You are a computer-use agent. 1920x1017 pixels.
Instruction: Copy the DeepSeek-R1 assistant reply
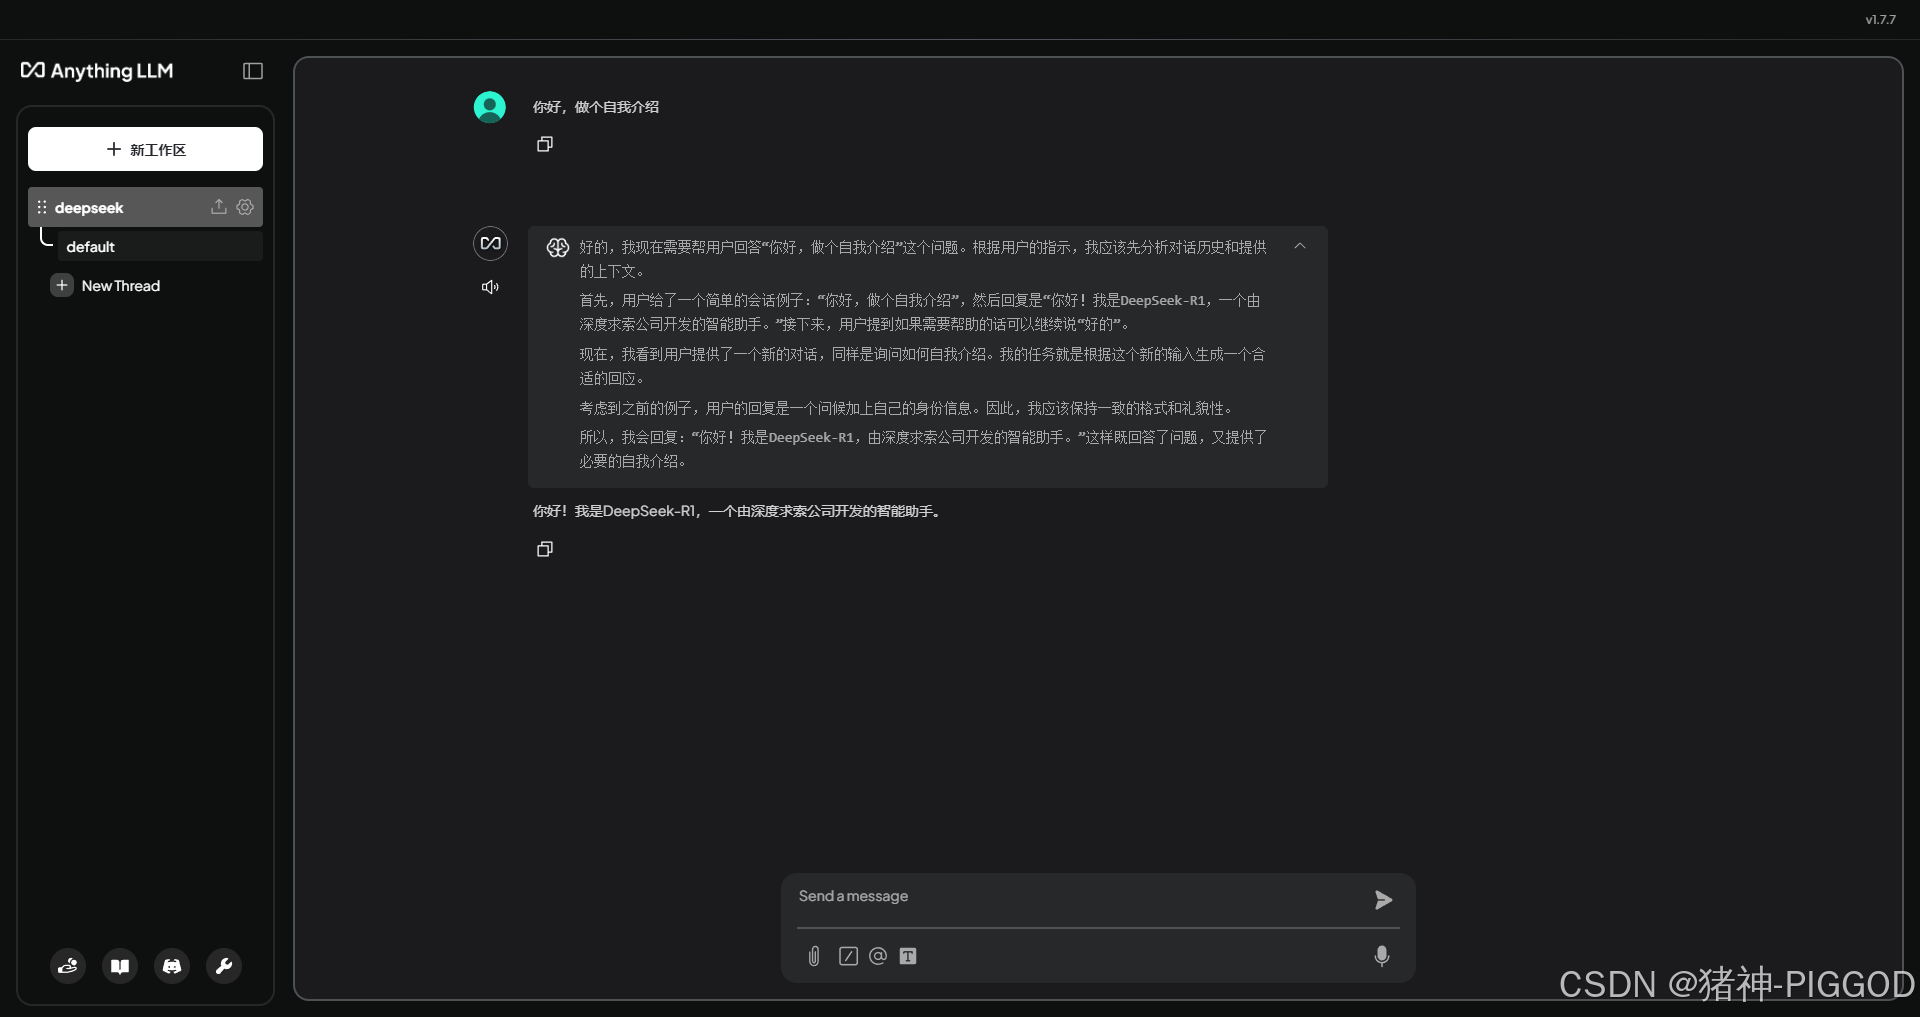545,549
